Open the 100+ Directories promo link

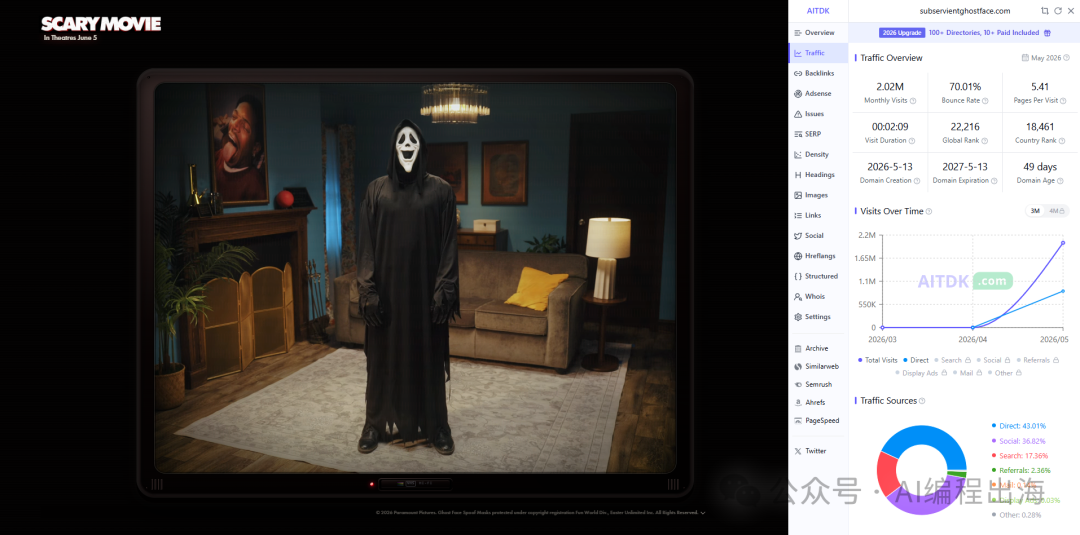(x=984, y=32)
